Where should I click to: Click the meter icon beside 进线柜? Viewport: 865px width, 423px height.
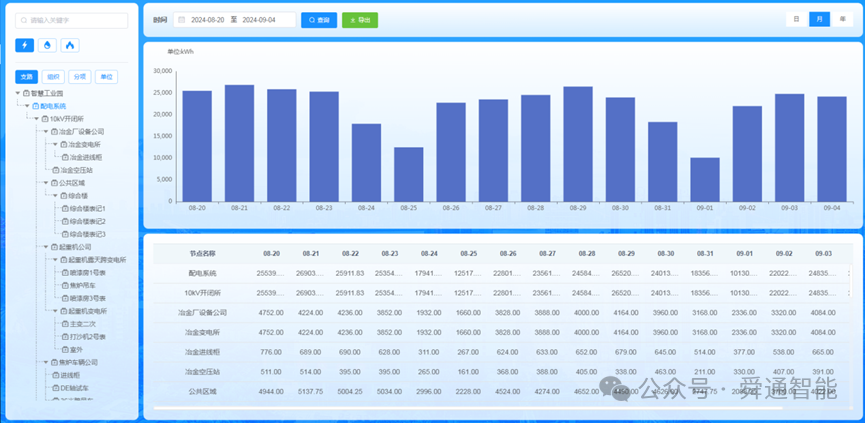(x=55, y=375)
